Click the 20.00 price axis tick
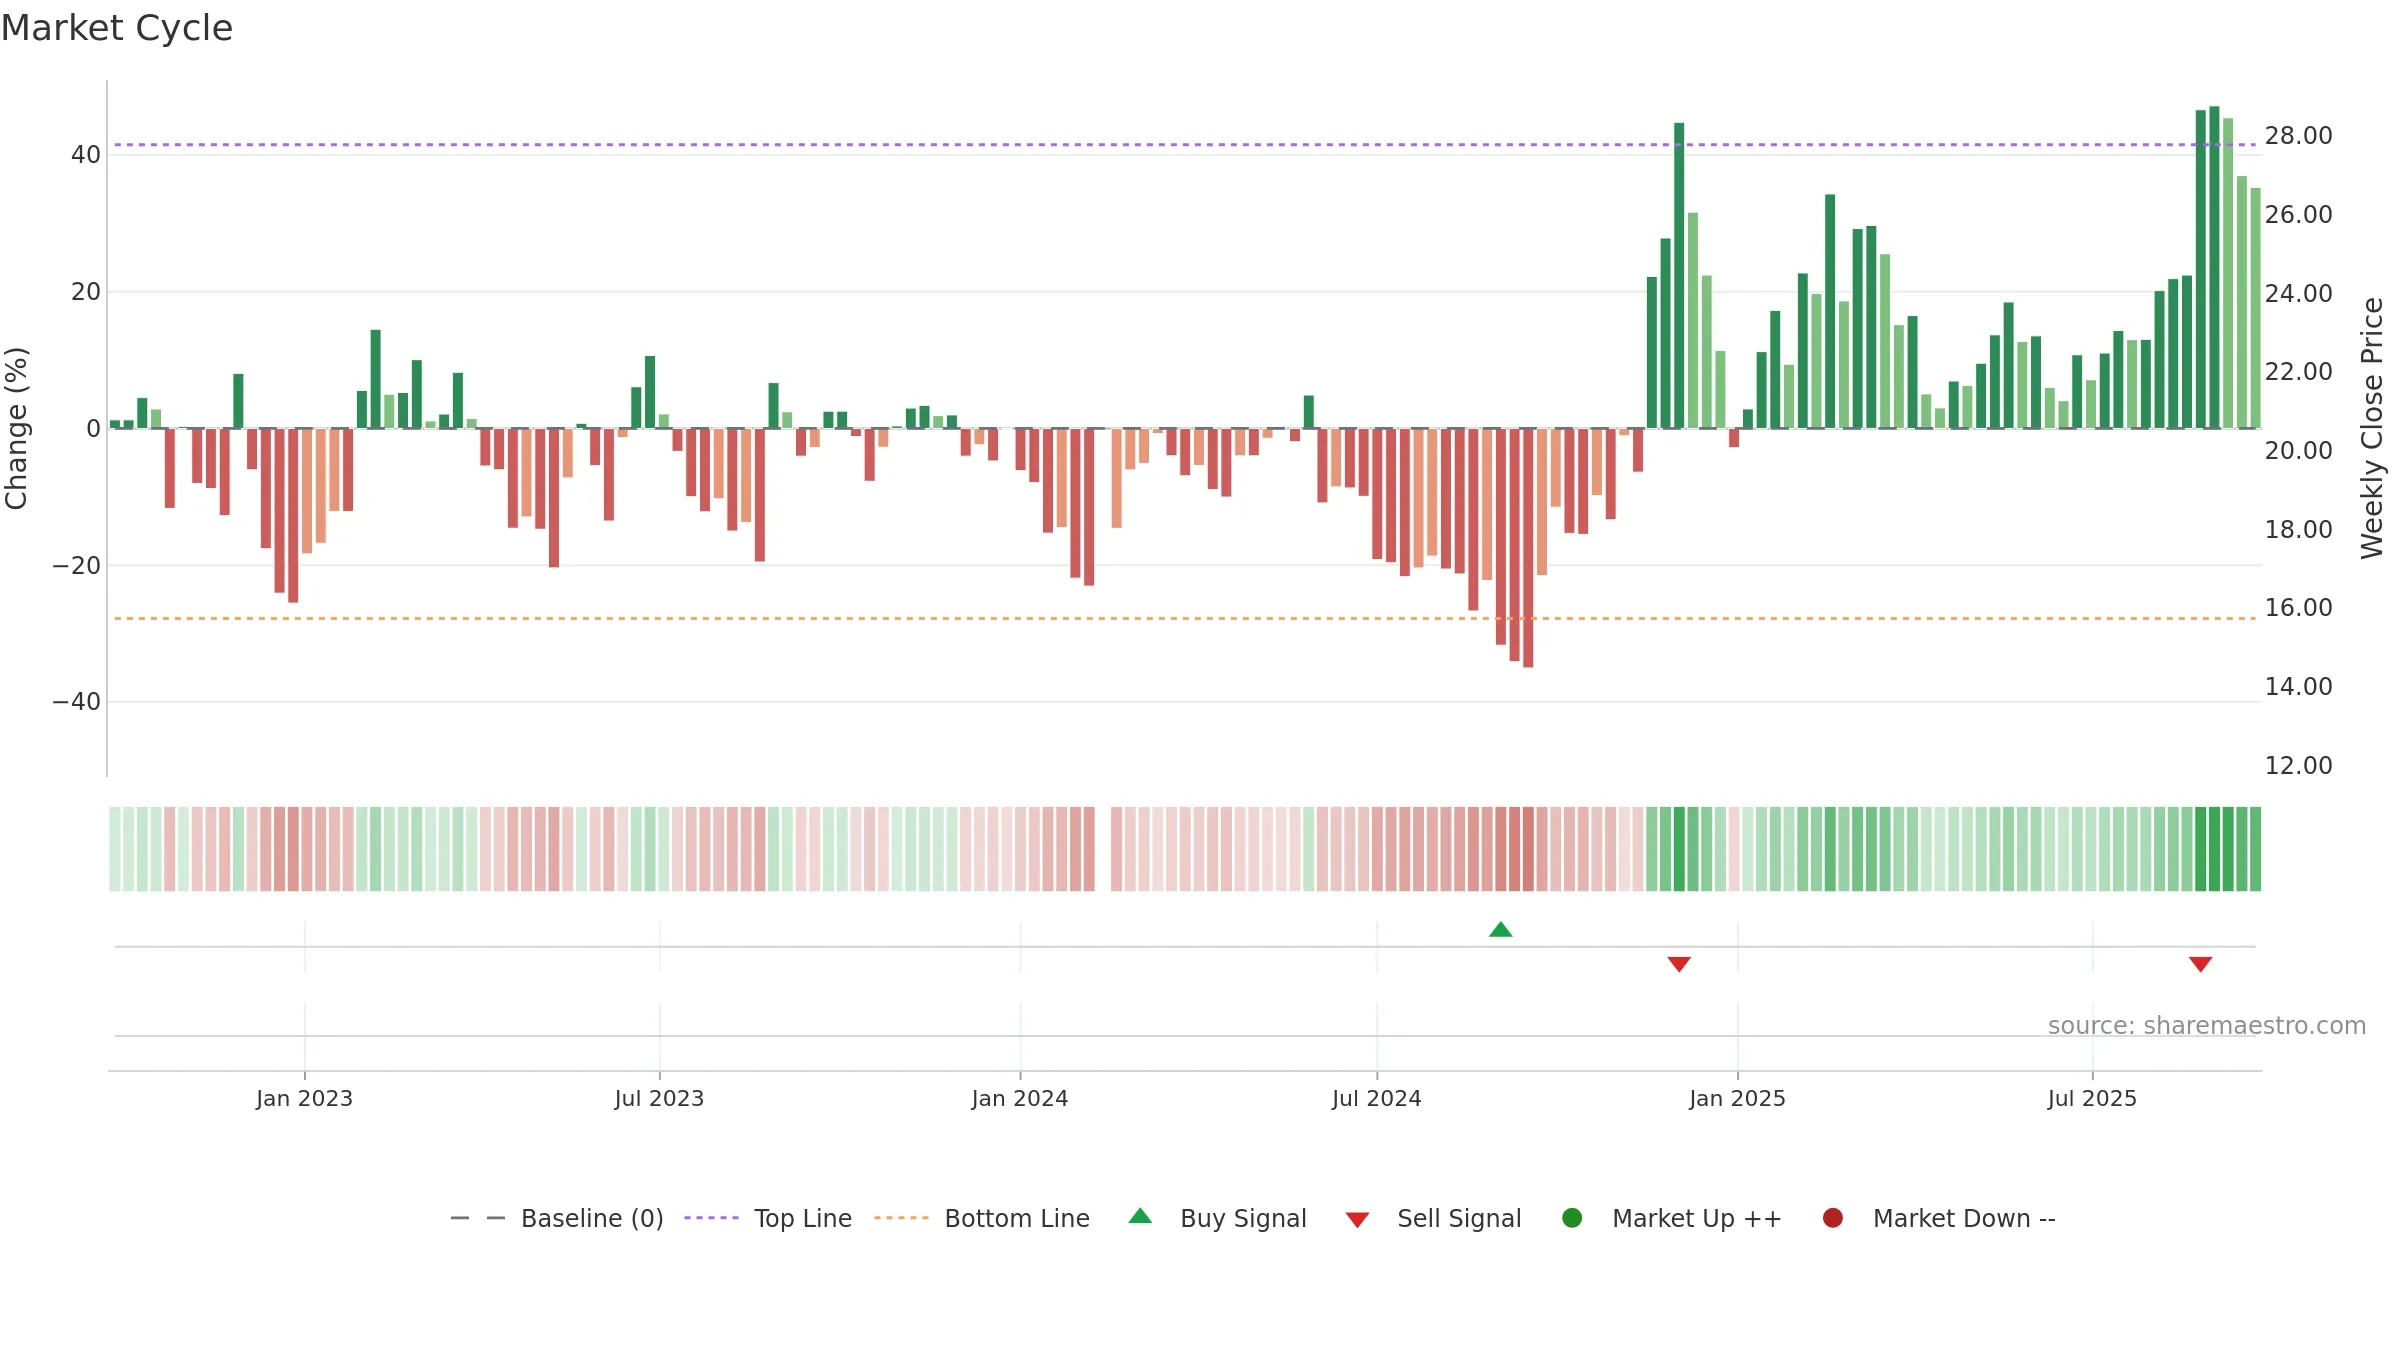The image size is (2400, 1350). click(2298, 450)
